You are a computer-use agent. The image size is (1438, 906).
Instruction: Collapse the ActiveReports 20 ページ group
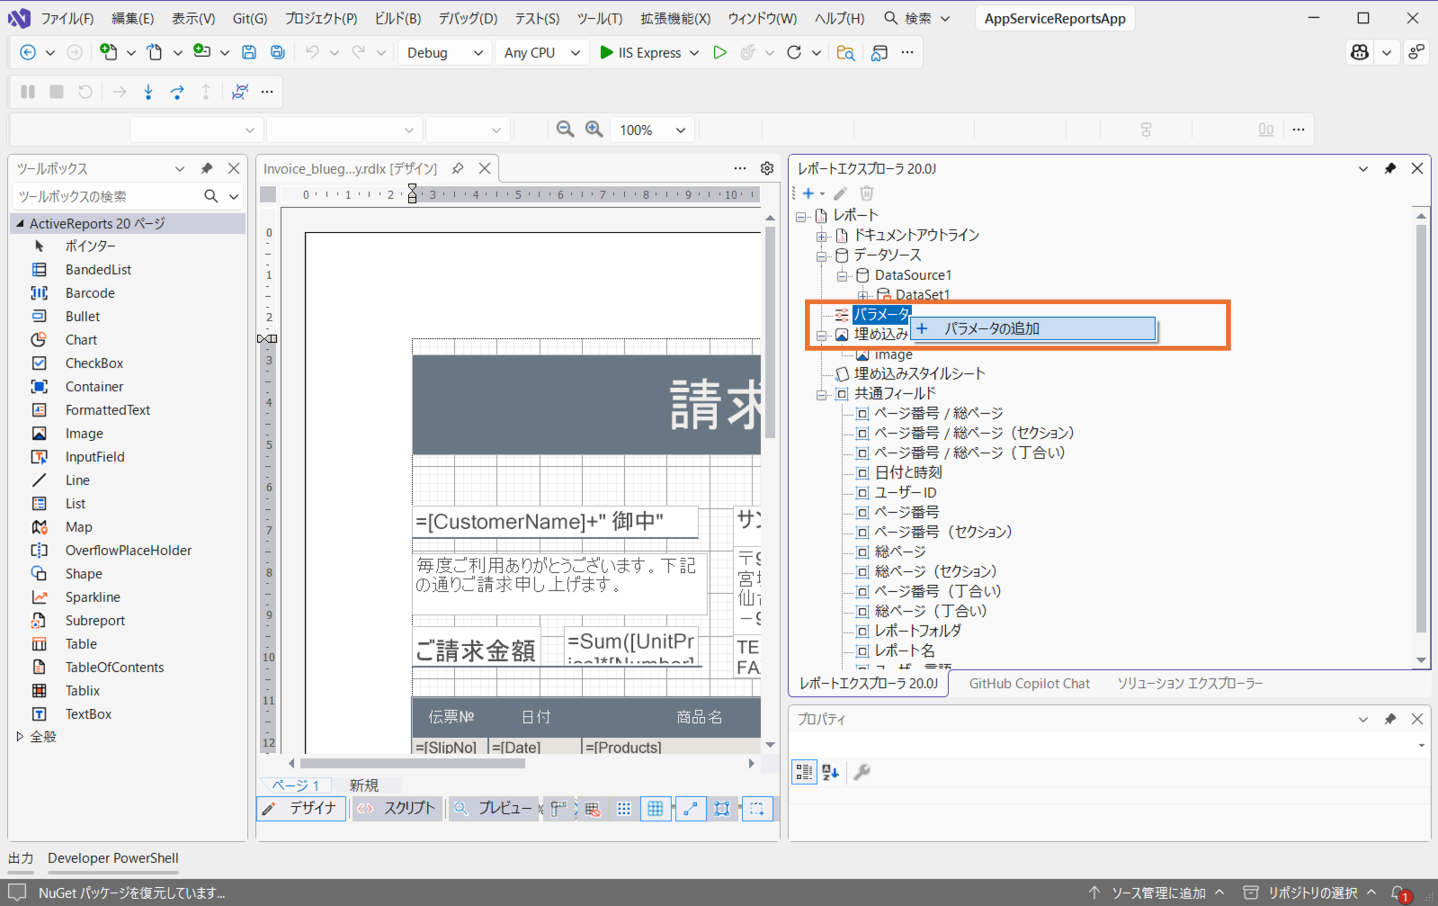(20, 224)
